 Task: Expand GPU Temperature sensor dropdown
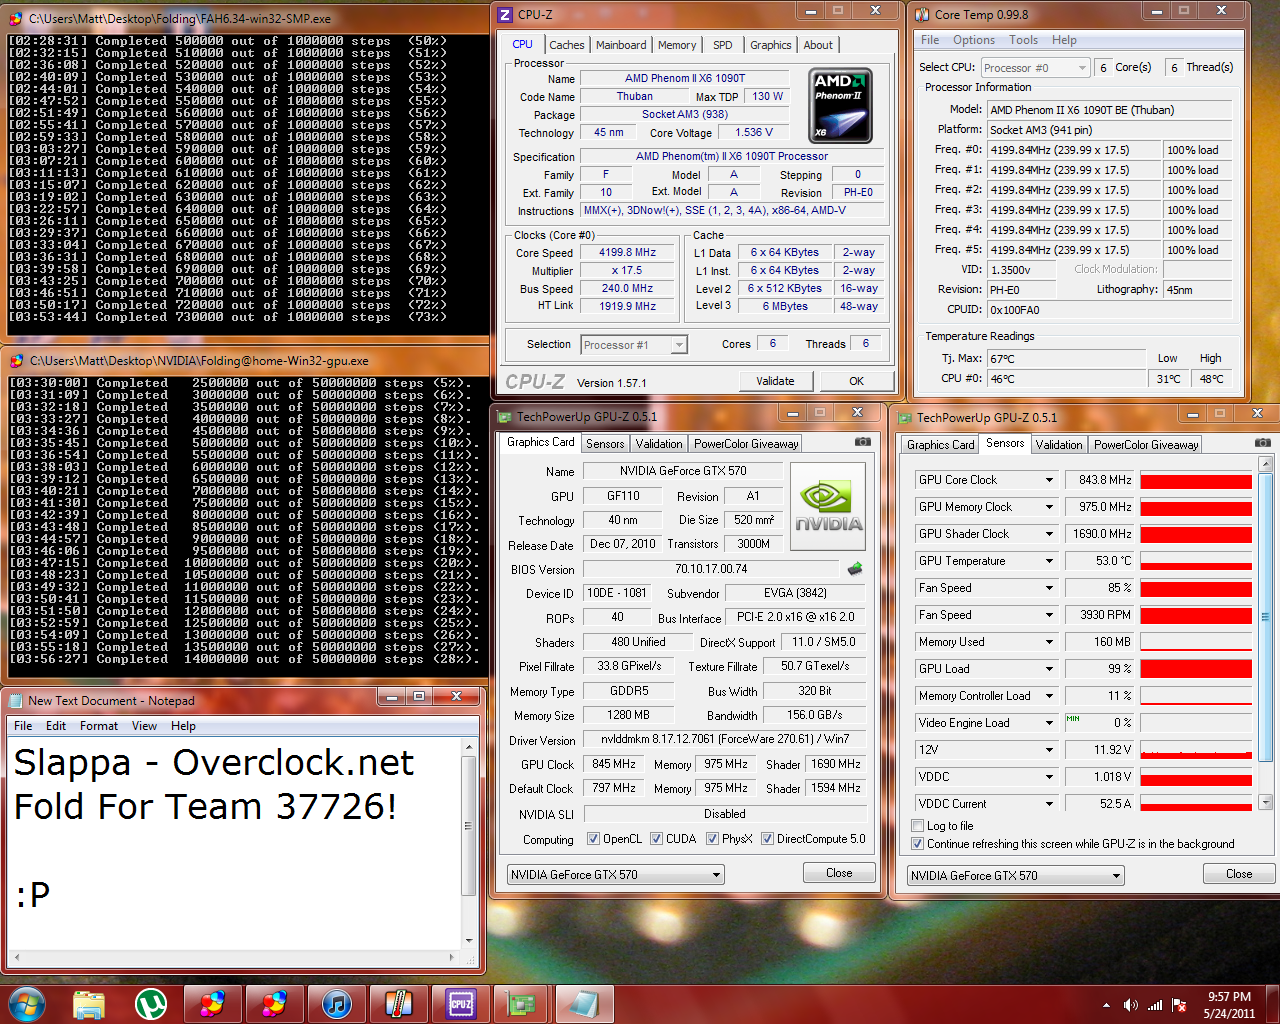[x=1049, y=561]
